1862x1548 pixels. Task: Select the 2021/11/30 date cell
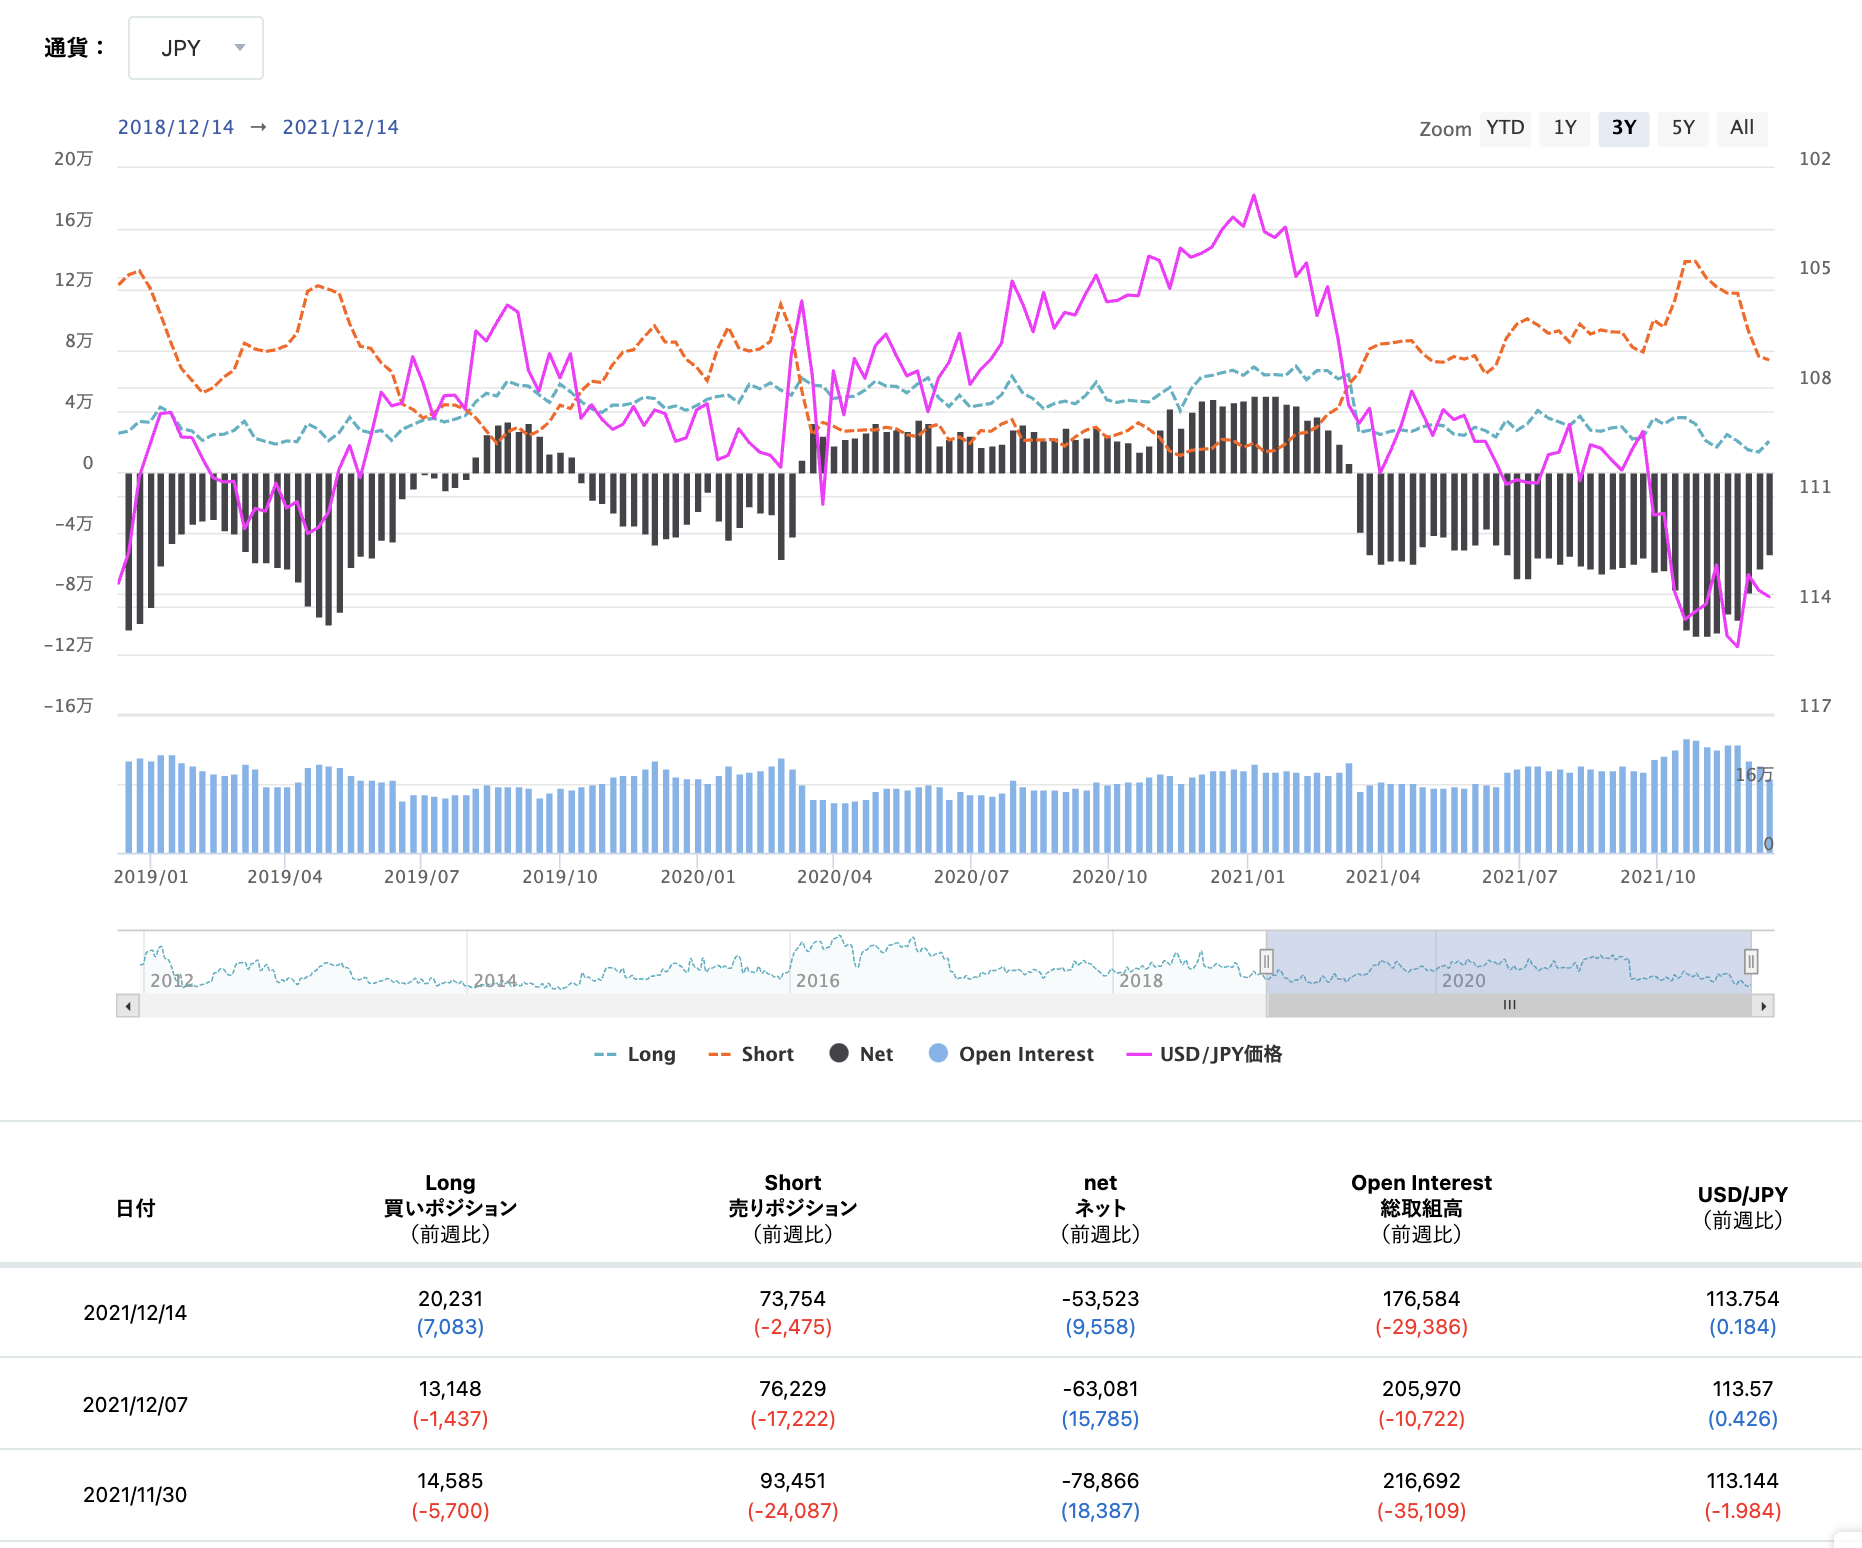tap(135, 1495)
